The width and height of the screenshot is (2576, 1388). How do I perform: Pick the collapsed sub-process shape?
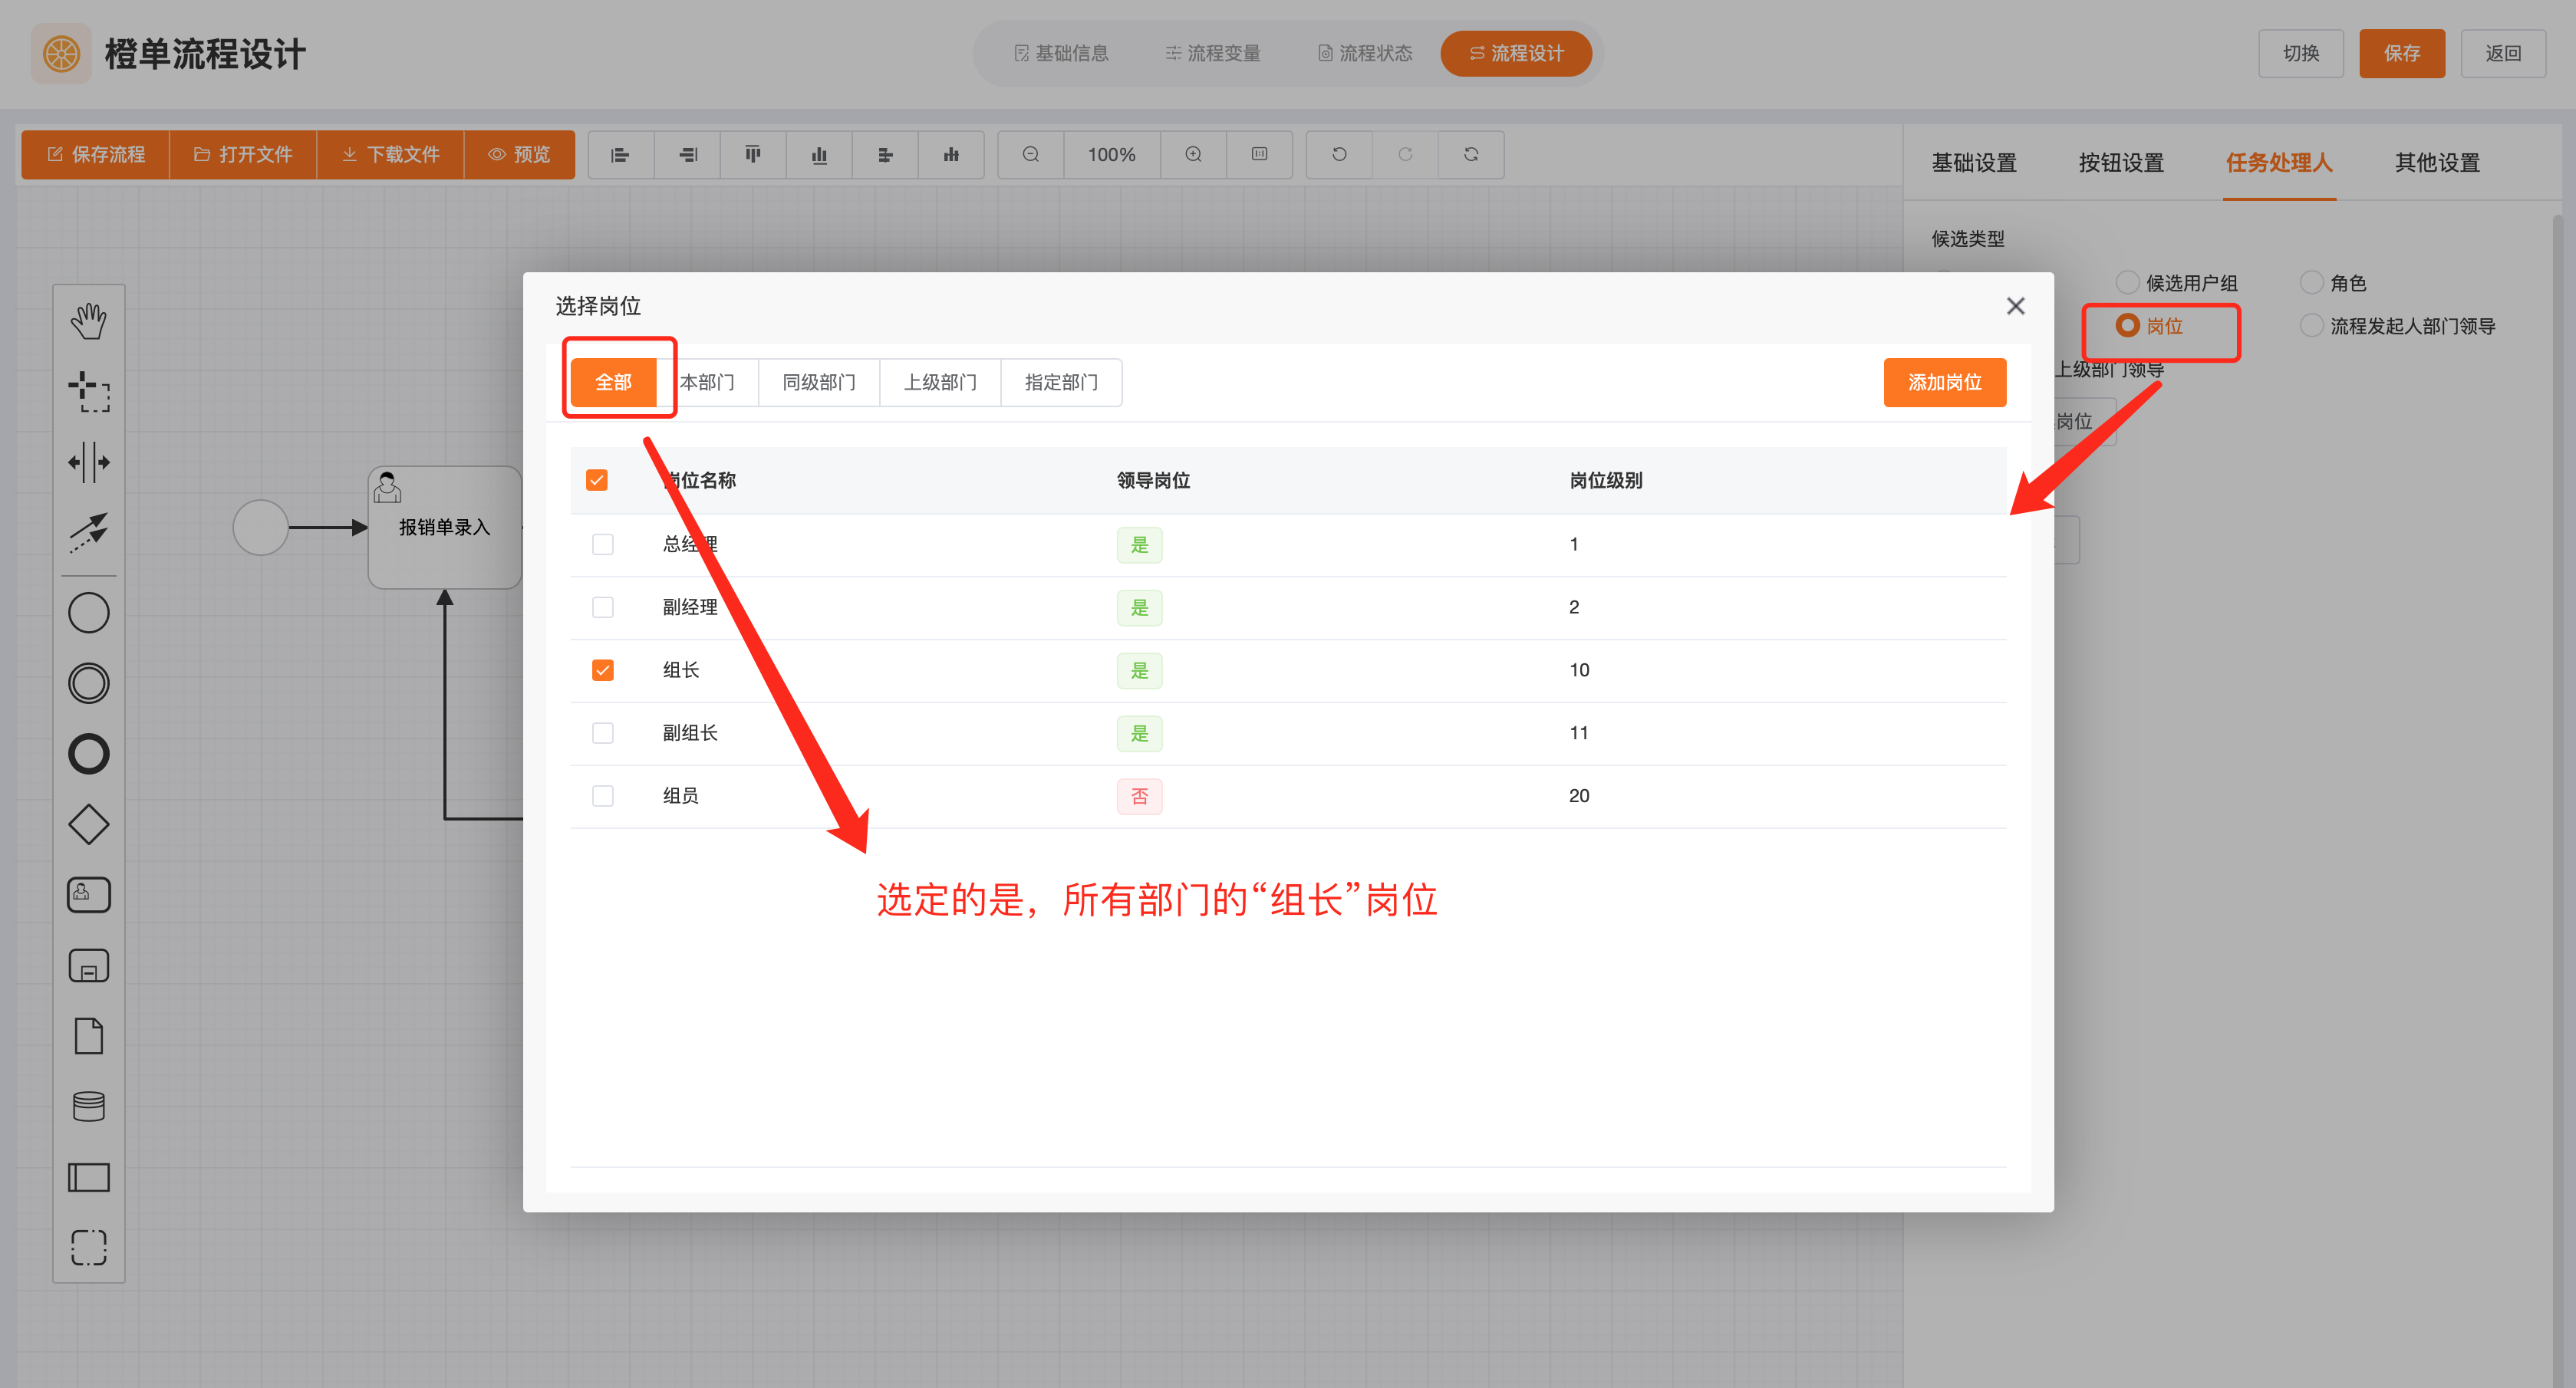point(89,966)
